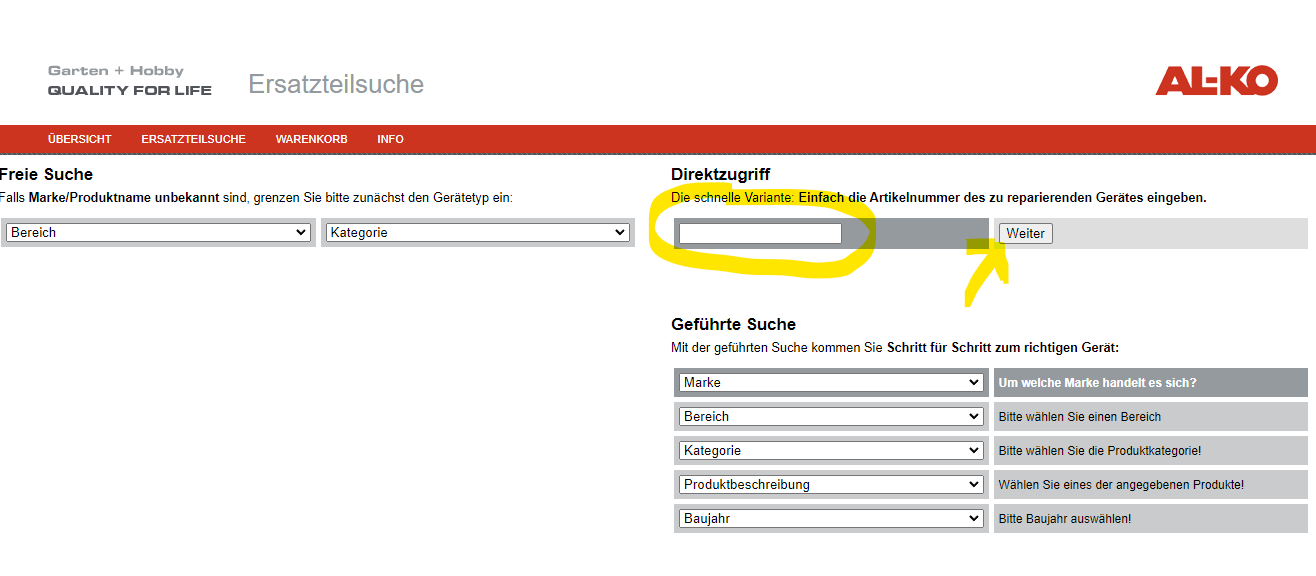This screenshot has width=1316, height=576.
Task: Open the INFO menu item
Action: coord(390,139)
